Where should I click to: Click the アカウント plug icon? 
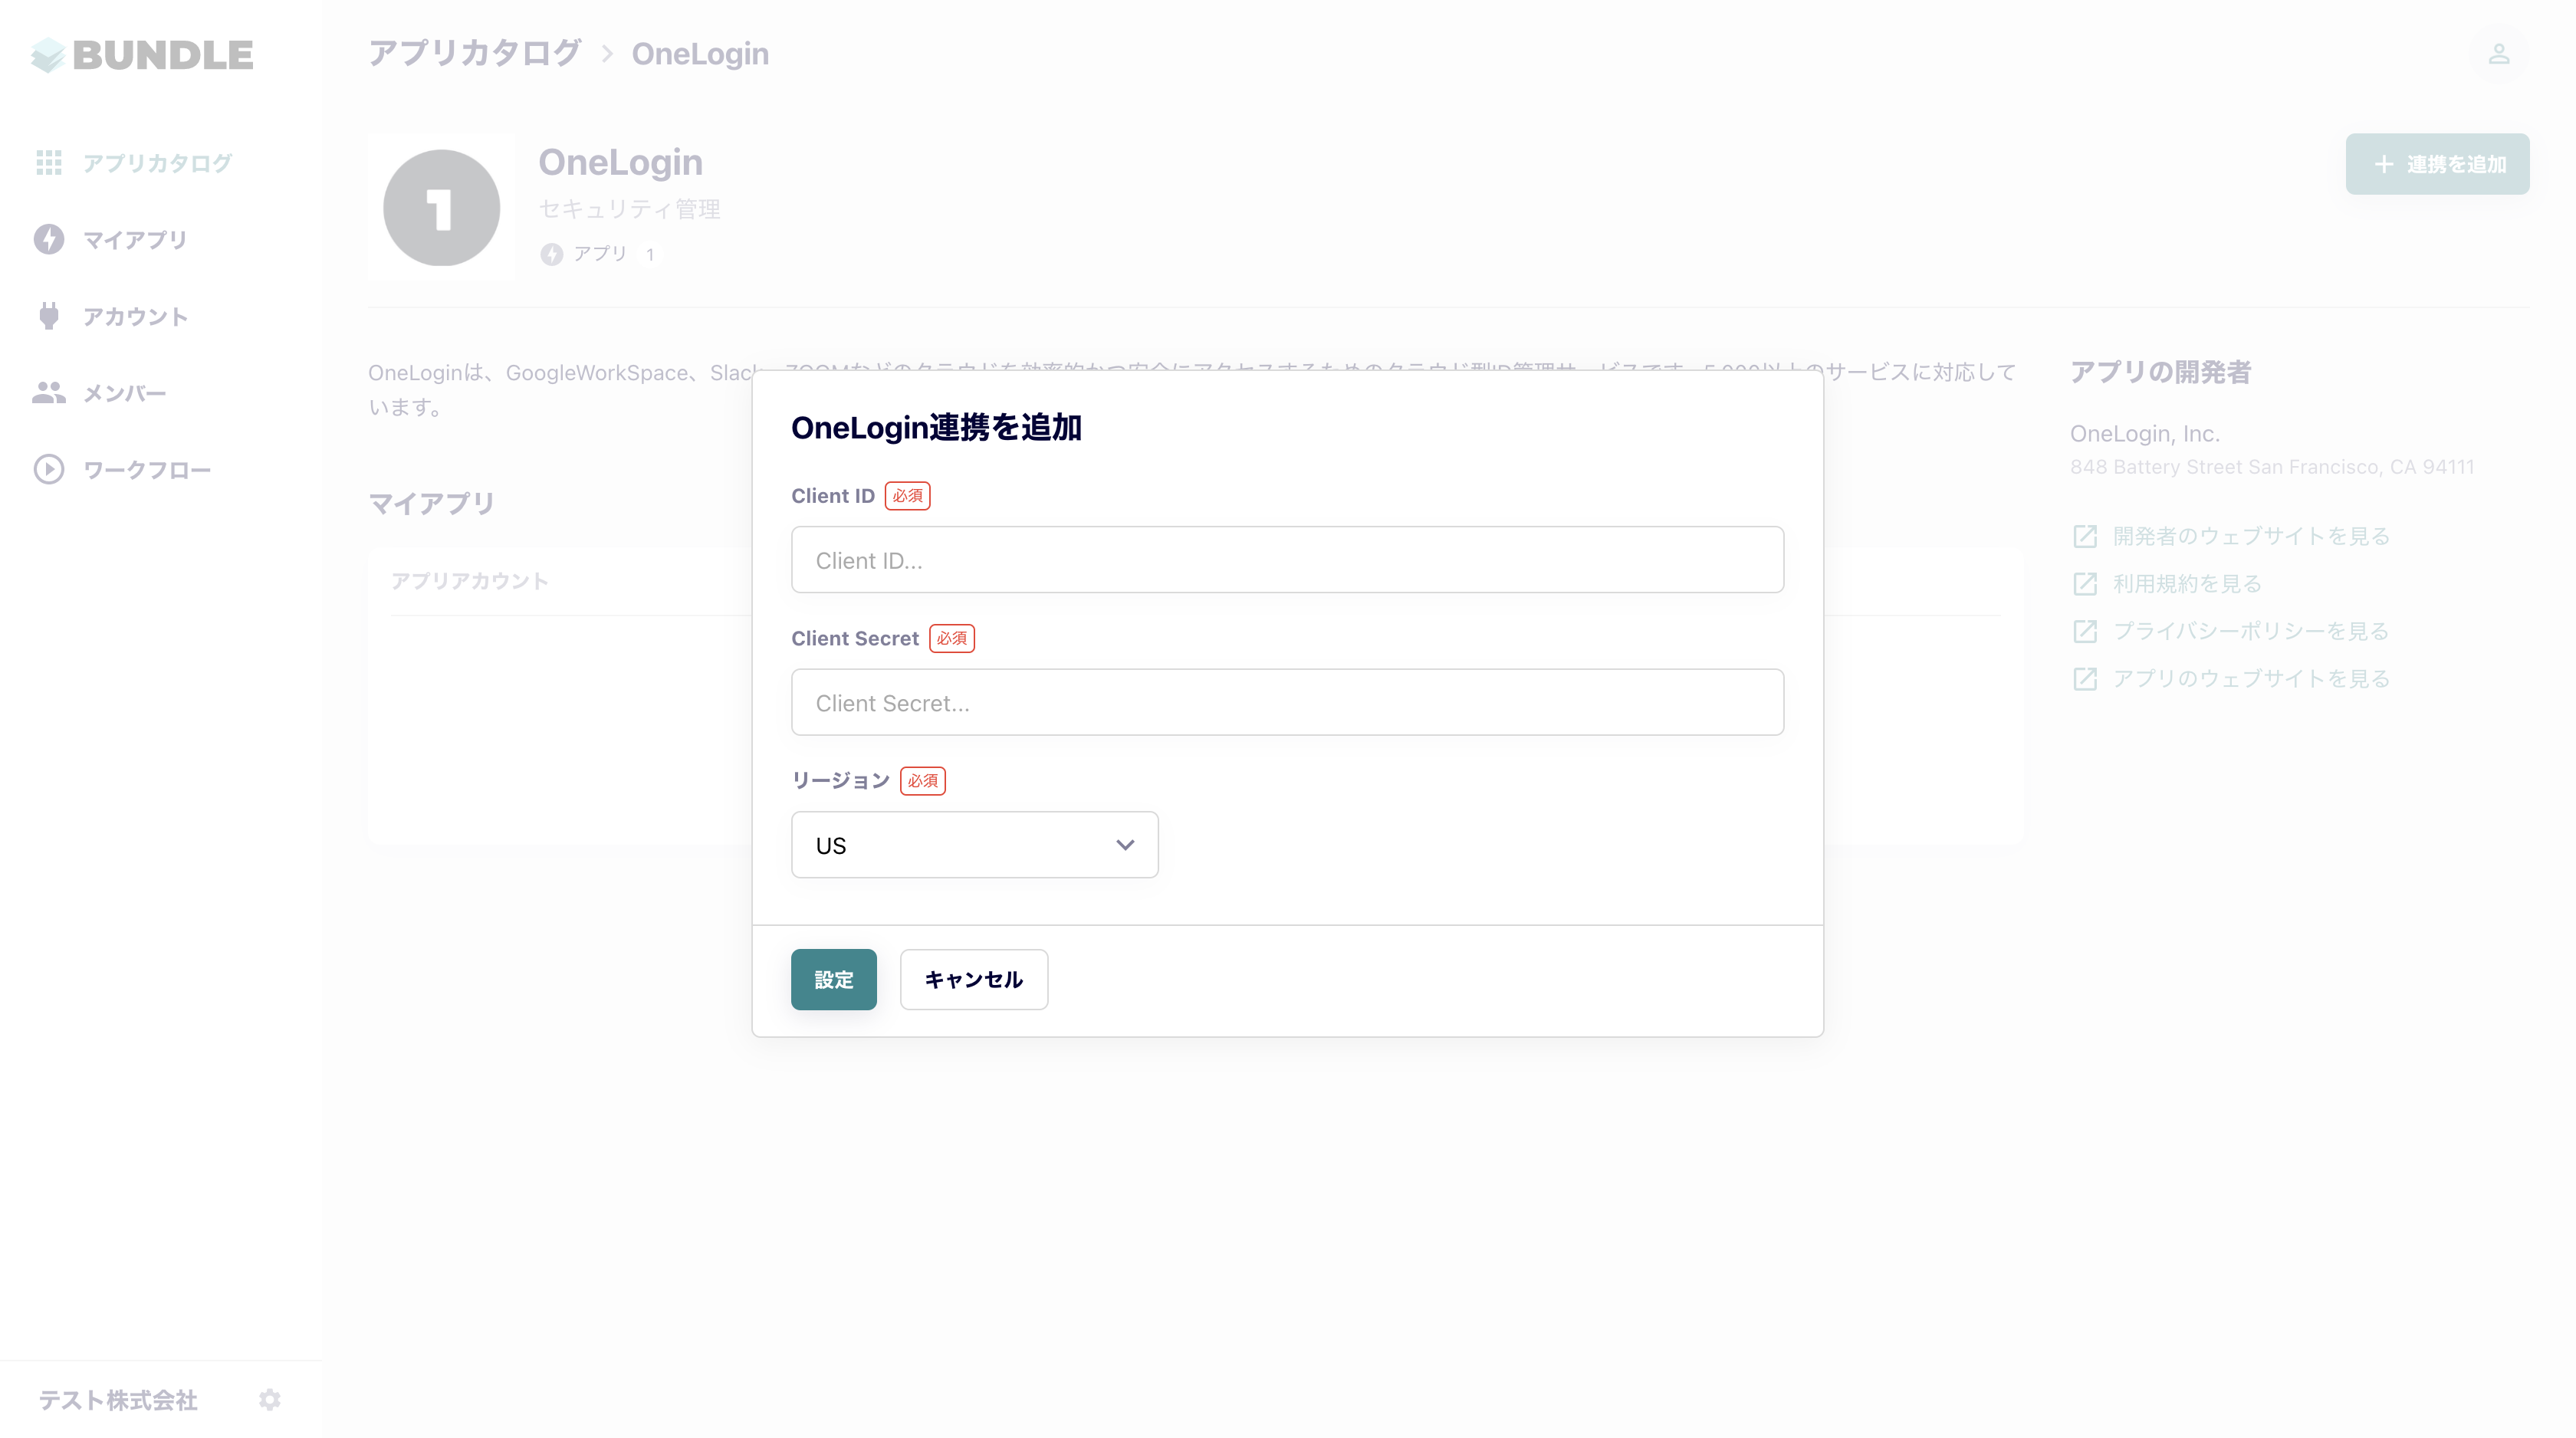point(49,316)
